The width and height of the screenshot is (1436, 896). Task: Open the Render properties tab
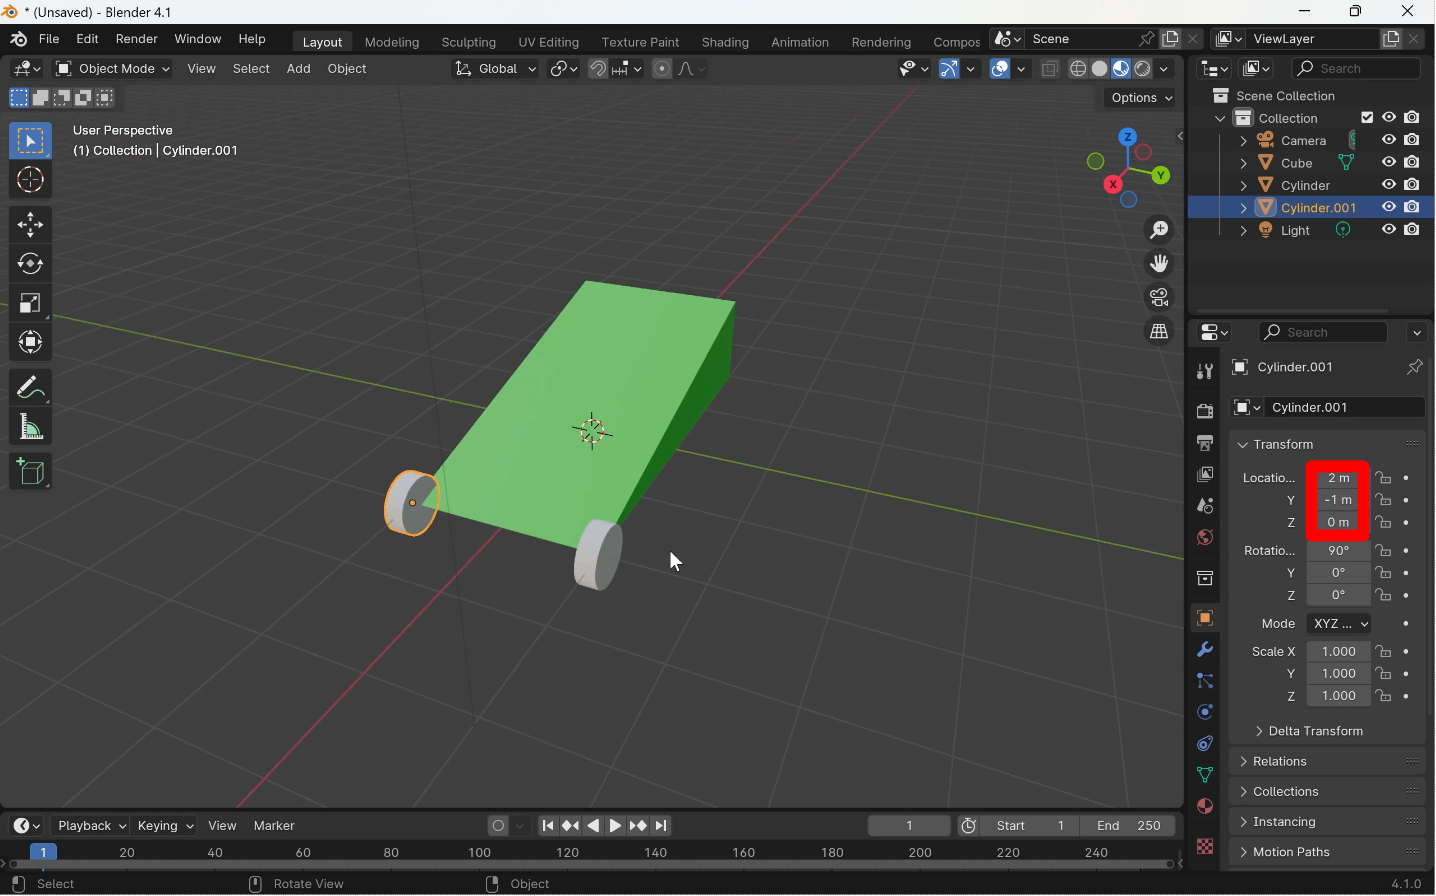pos(1205,412)
